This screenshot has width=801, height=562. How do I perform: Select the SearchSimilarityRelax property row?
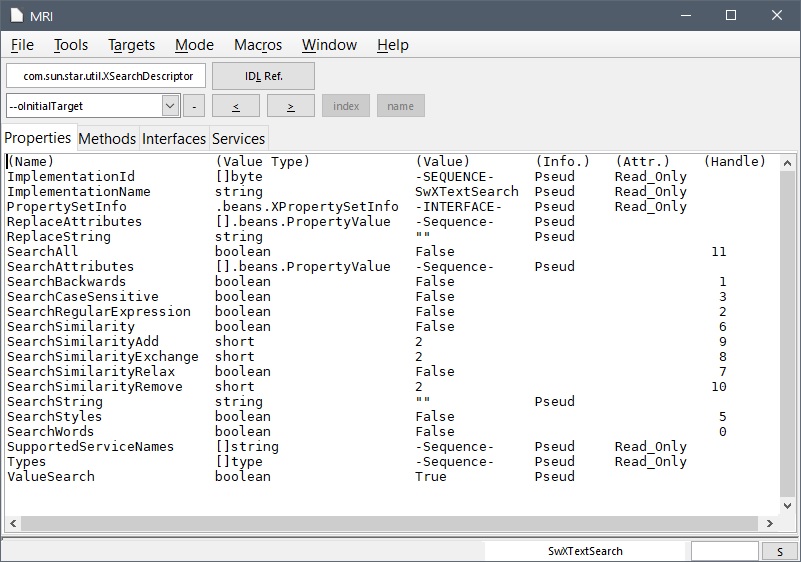[x=392, y=371]
